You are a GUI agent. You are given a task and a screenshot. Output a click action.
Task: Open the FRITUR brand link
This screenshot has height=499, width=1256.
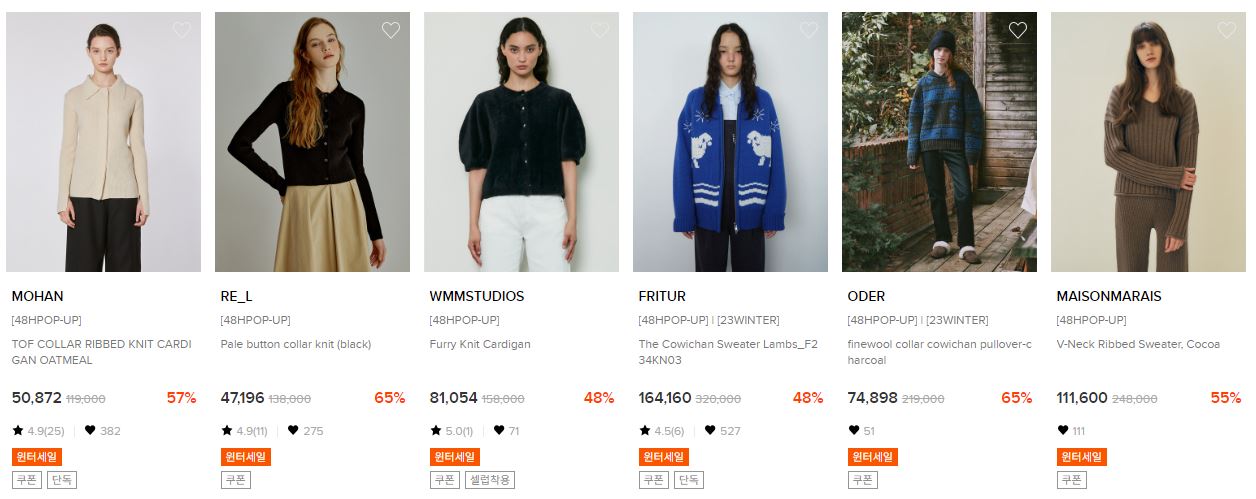[x=662, y=296]
